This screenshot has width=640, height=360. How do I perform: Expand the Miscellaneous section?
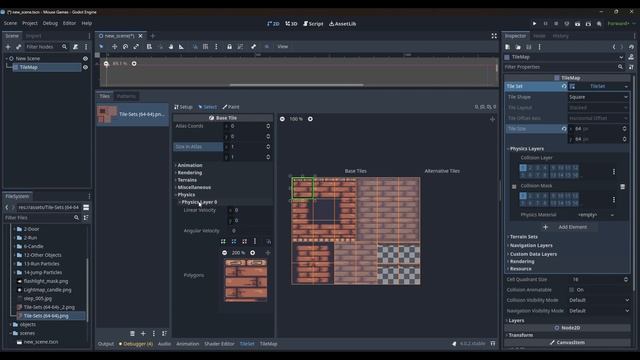click(194, 187)
